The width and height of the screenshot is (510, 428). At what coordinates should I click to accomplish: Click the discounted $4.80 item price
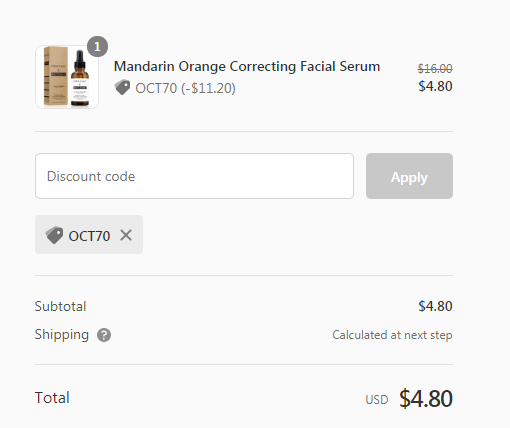pyautogui.click(x=435, y=86)
